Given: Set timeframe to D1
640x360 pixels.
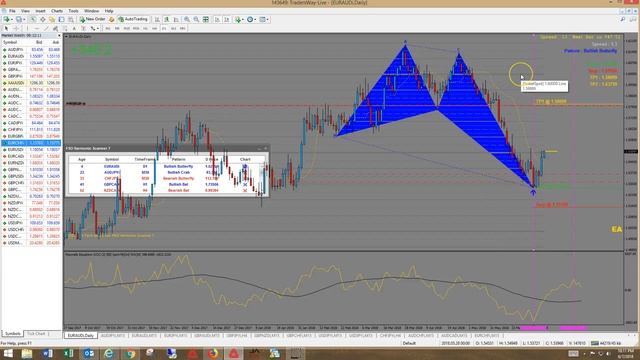Looking at the screenshot, I should (164, 29).
